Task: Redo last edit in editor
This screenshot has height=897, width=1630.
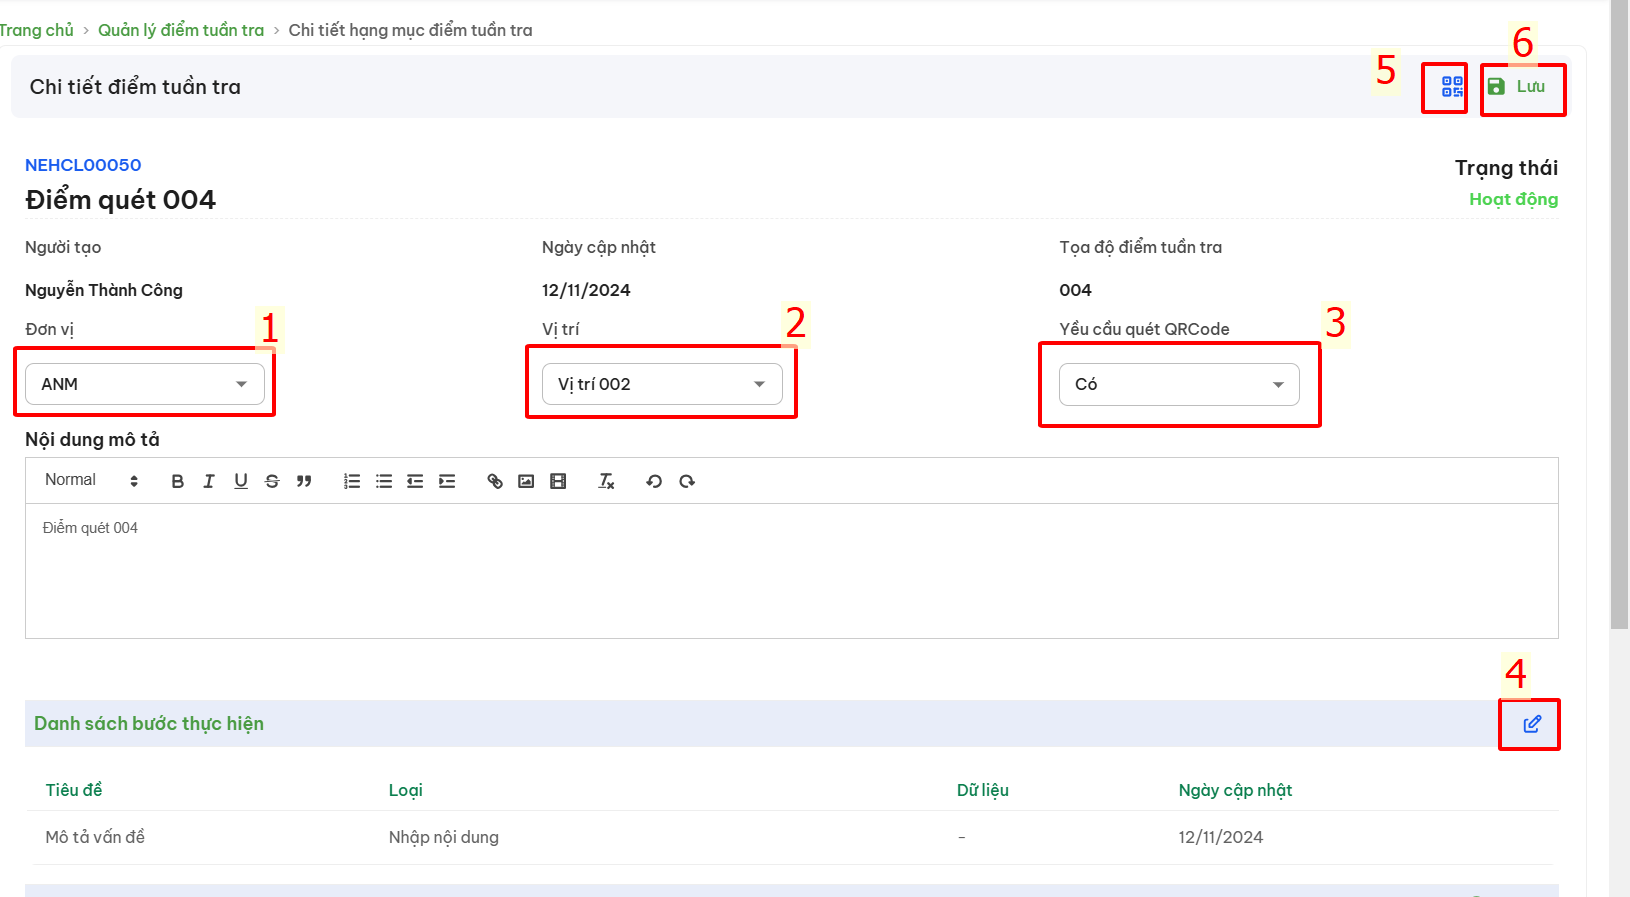Action: [686, 481]
